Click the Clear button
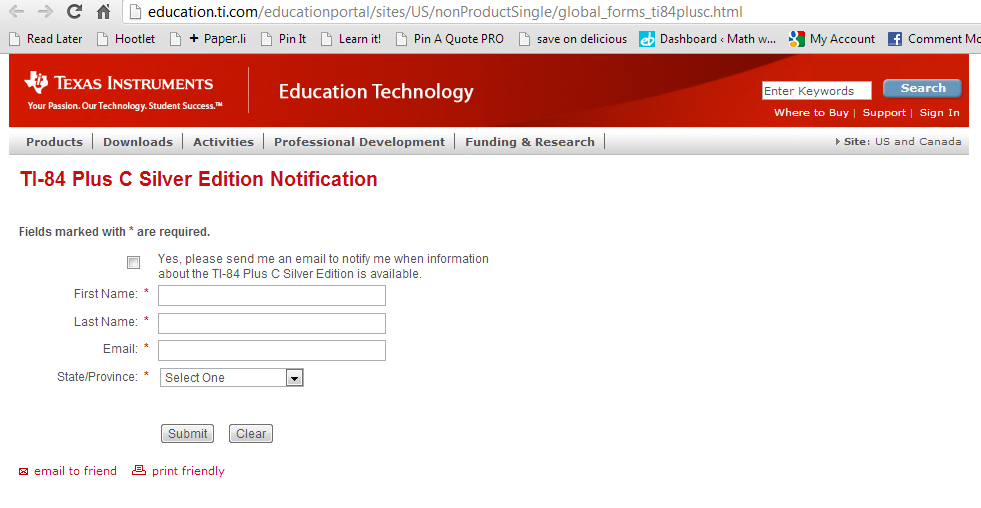The width and height of the screenshot is (981, 508). 251,434
